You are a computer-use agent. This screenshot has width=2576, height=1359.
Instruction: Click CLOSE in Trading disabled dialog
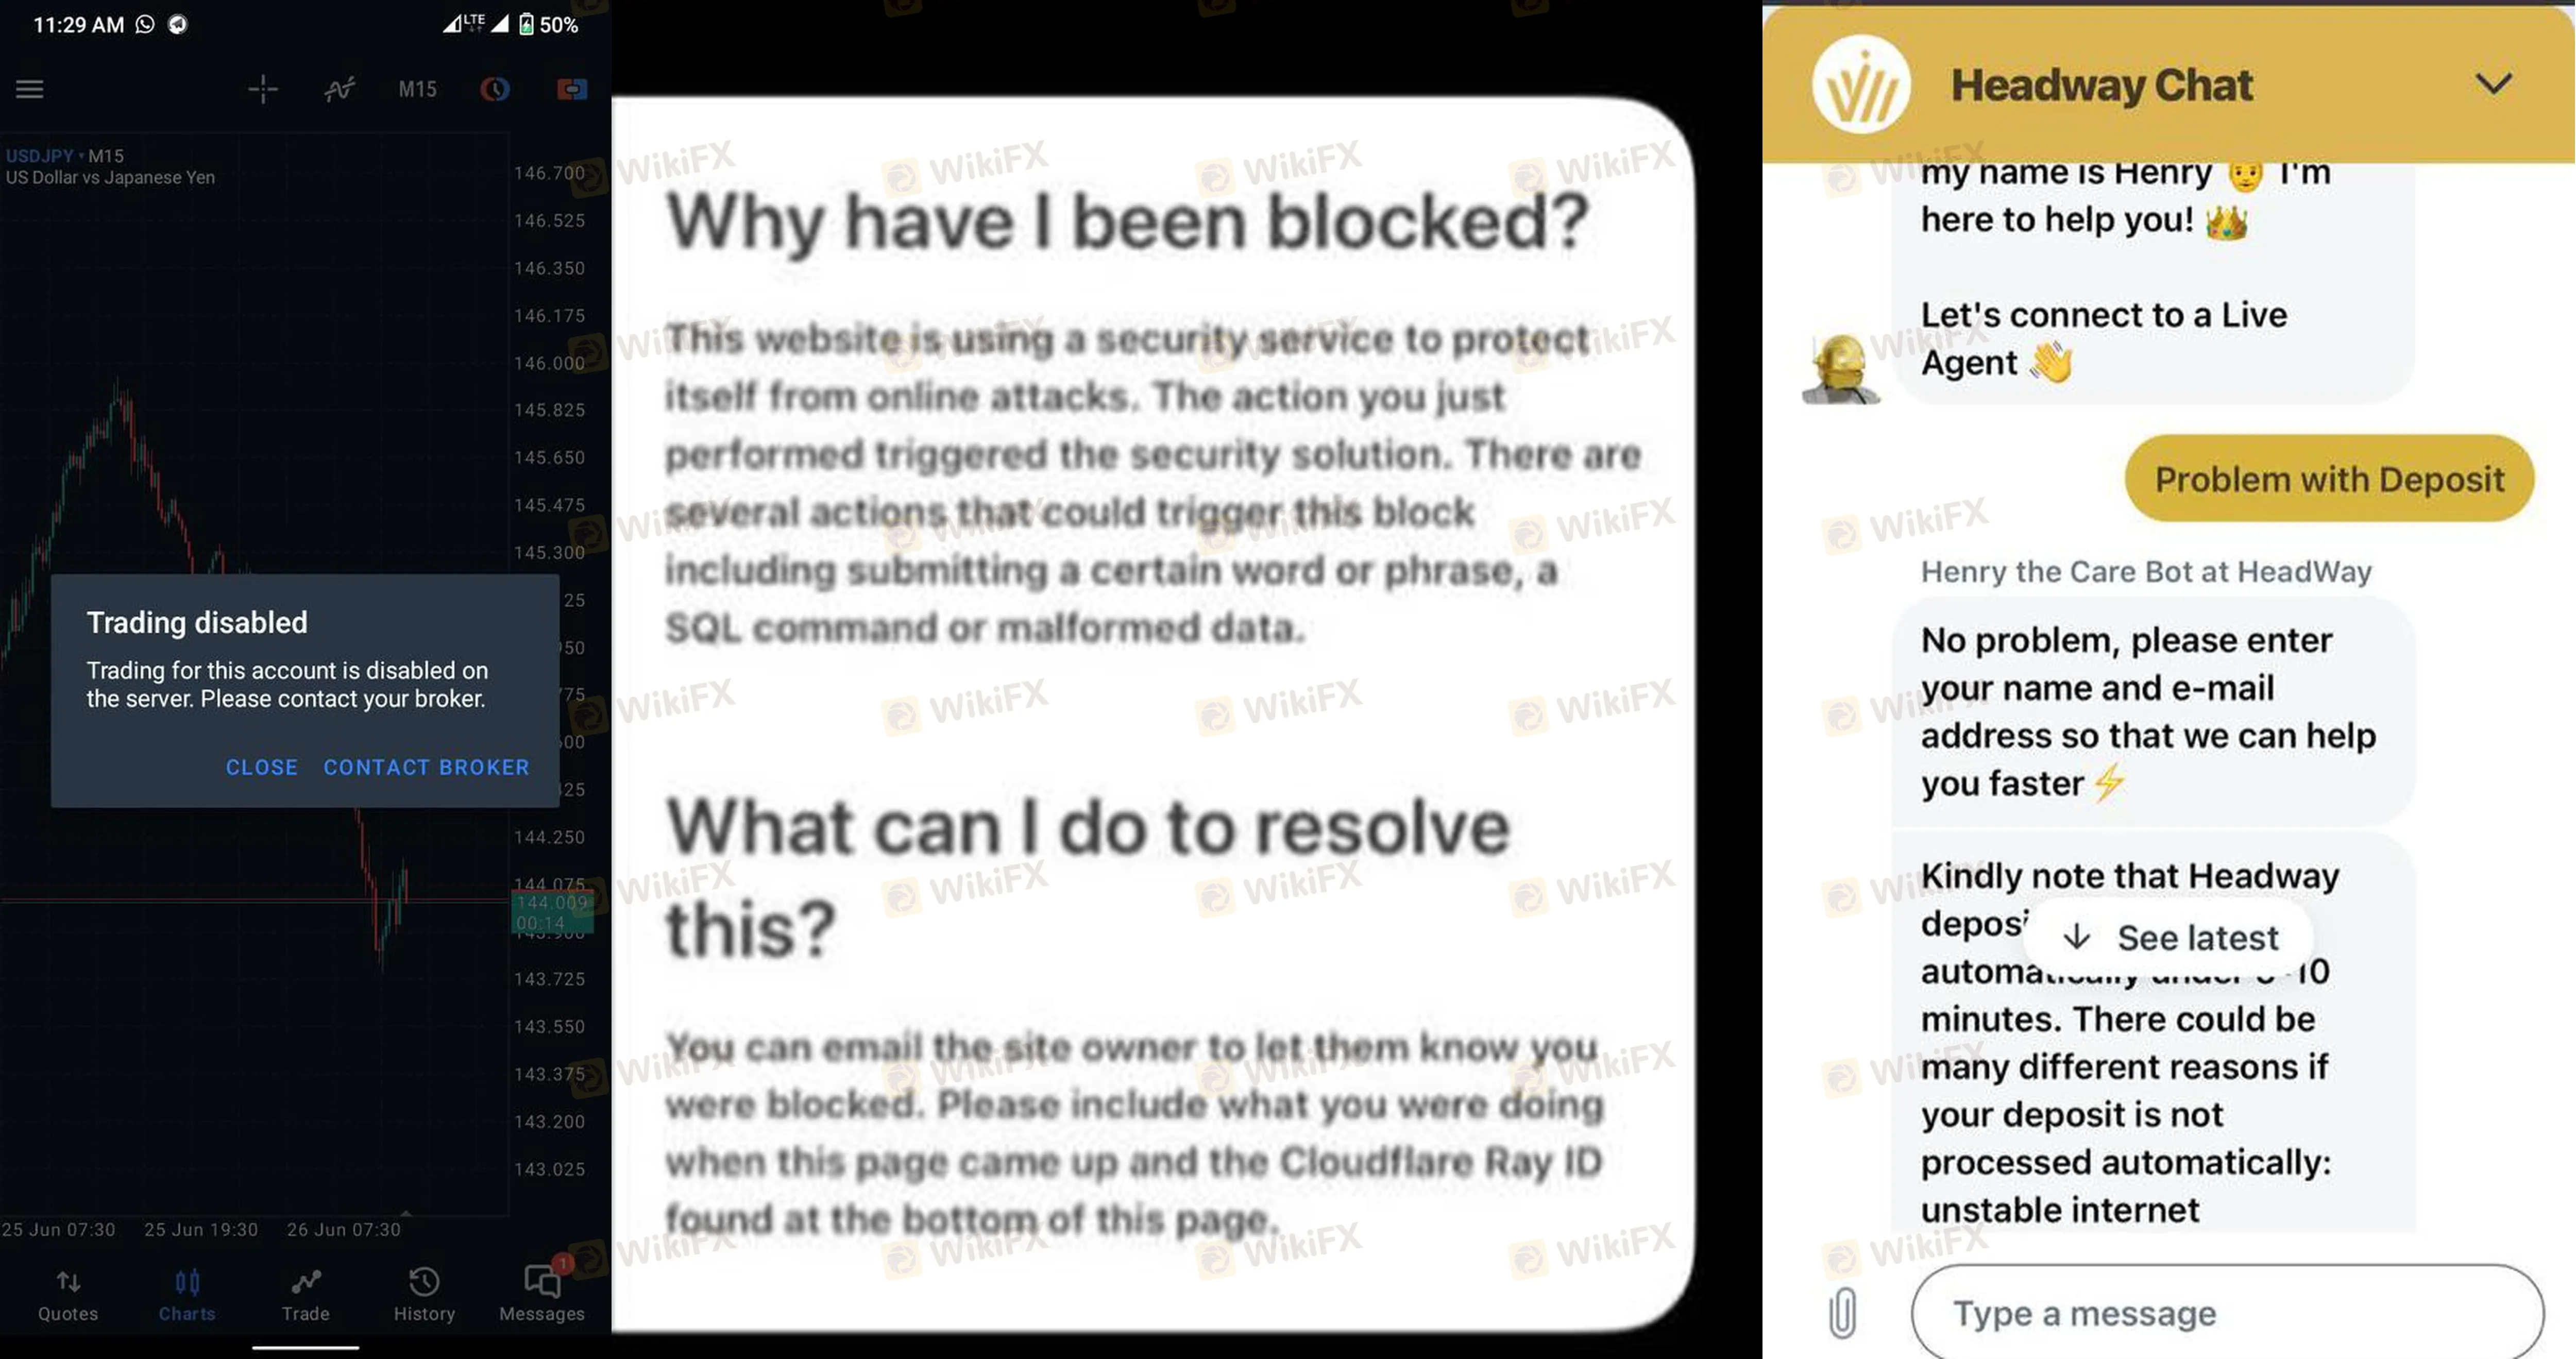coord(262,767)
